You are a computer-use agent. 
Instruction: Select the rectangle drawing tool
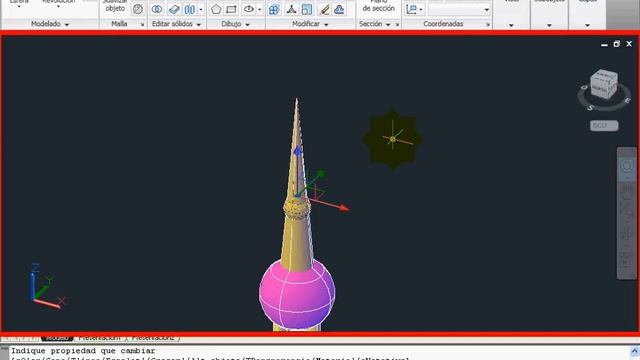coord(231,9)
